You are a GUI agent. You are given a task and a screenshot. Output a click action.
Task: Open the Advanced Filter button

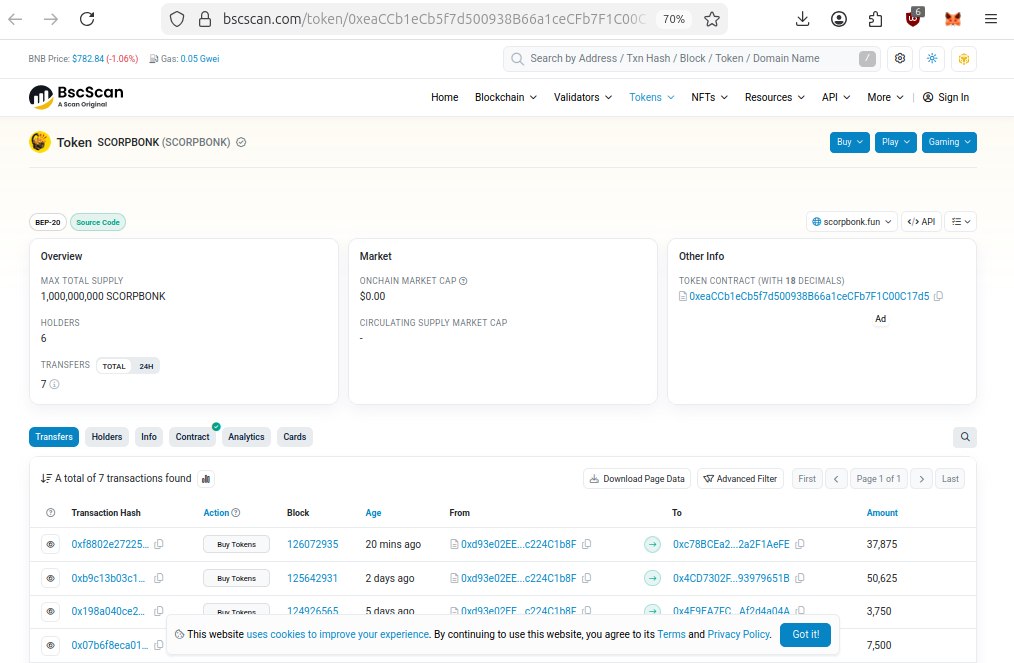click(740, 479)
